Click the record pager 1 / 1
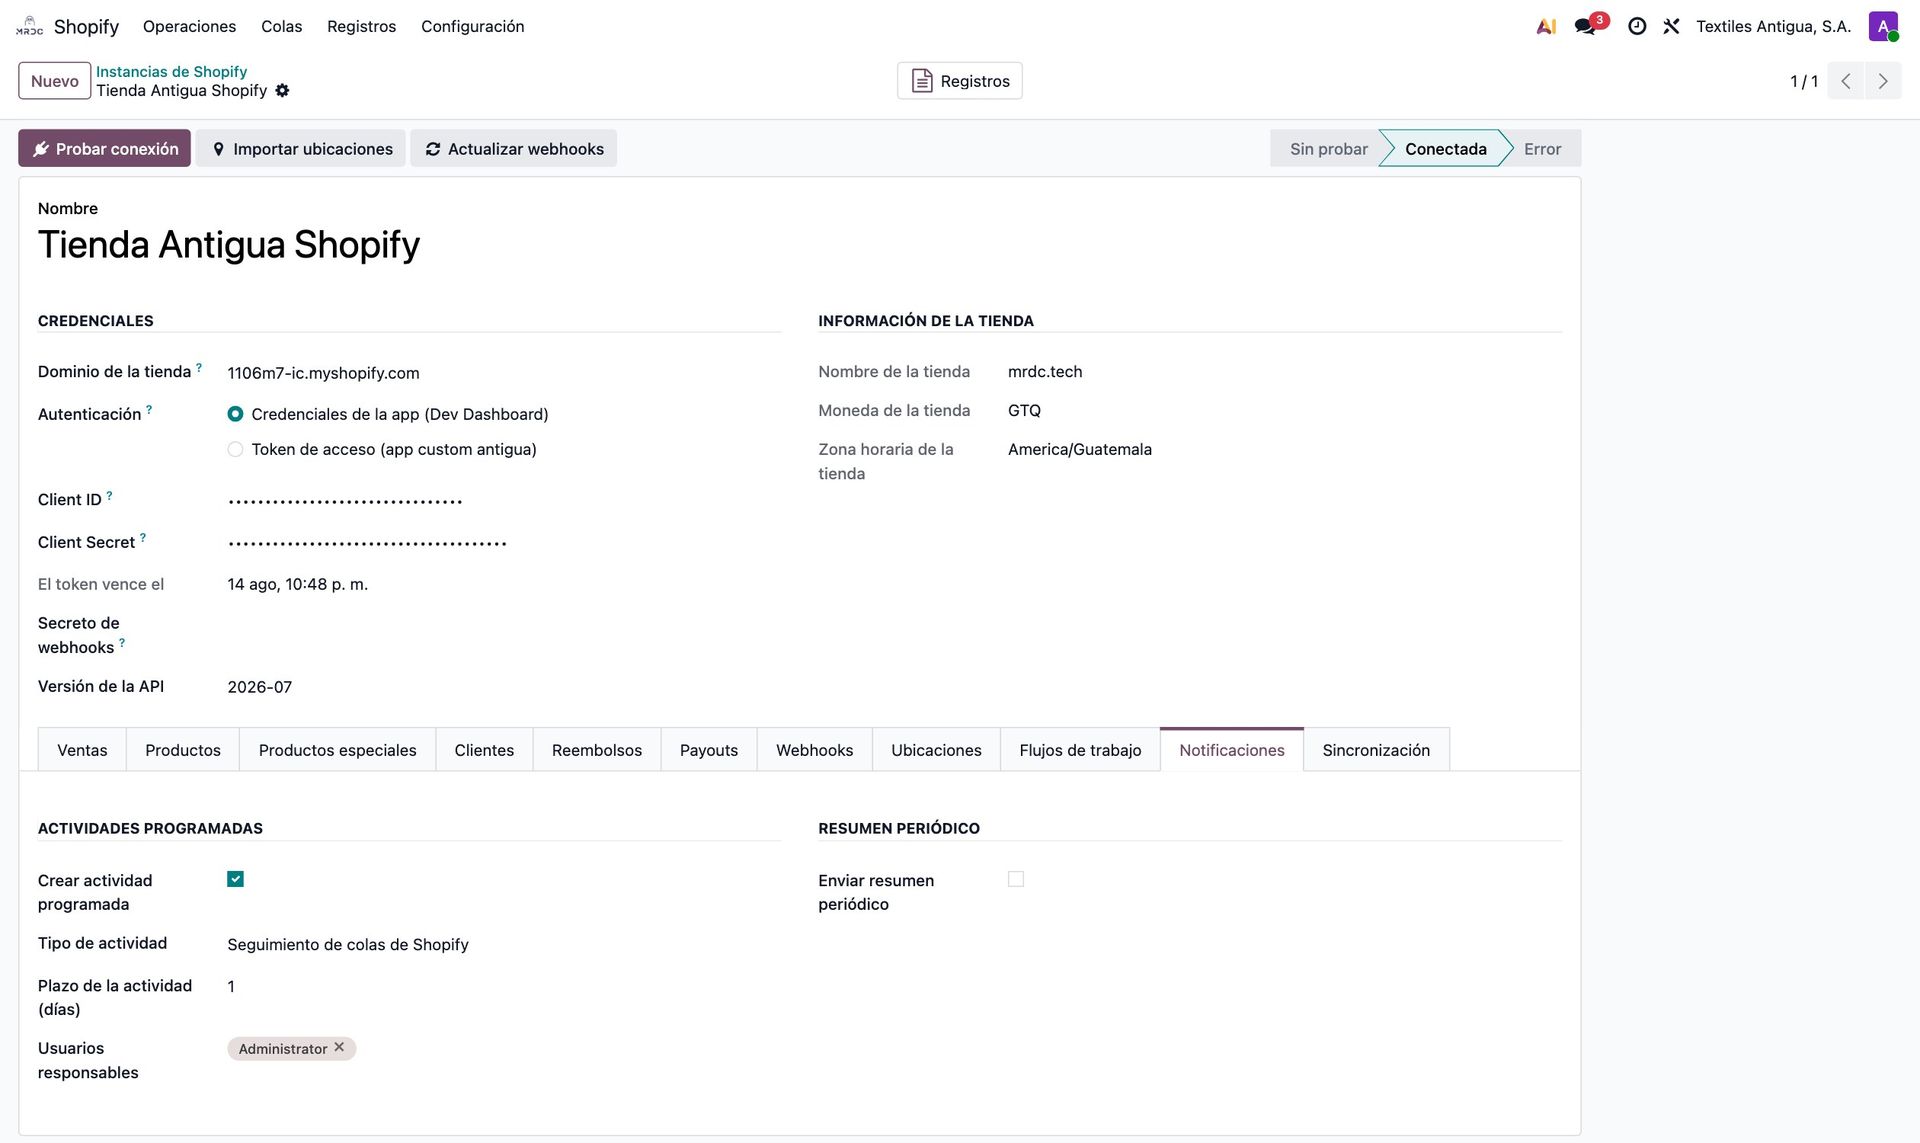This screenshot has height=1143, width=1920. tap(1803, 81)
